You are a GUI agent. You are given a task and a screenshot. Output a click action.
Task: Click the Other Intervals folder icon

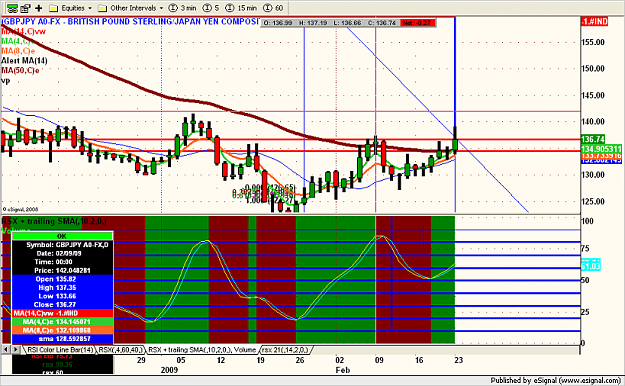[102, 8]
